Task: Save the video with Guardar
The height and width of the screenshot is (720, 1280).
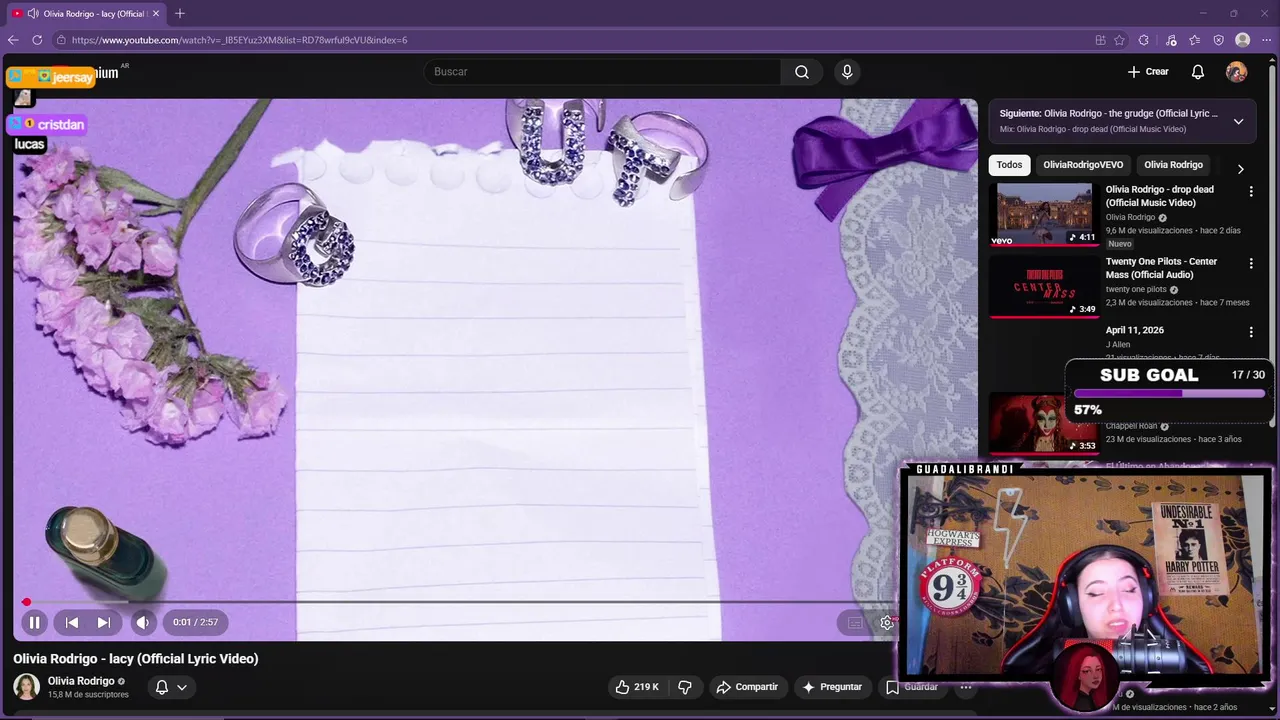Action: (912, 687)
